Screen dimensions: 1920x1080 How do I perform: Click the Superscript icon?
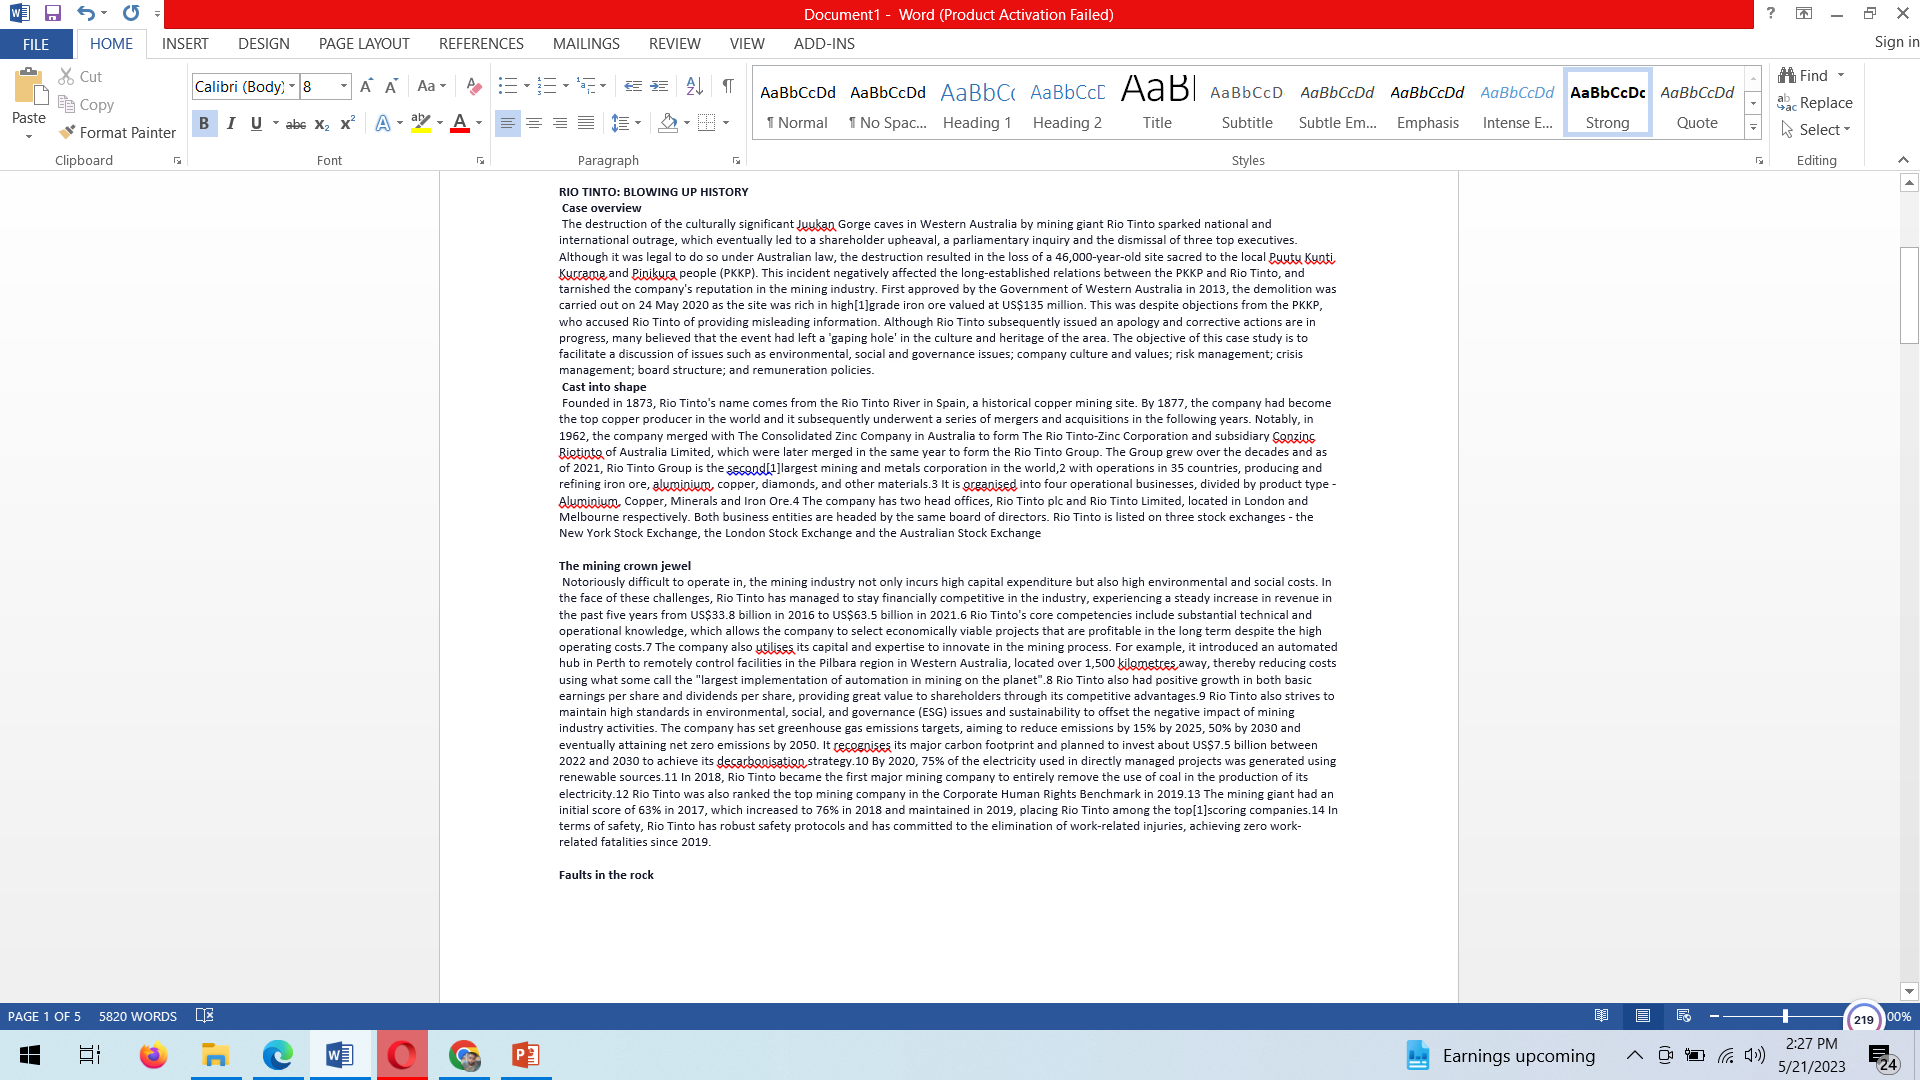click(347, 124)
